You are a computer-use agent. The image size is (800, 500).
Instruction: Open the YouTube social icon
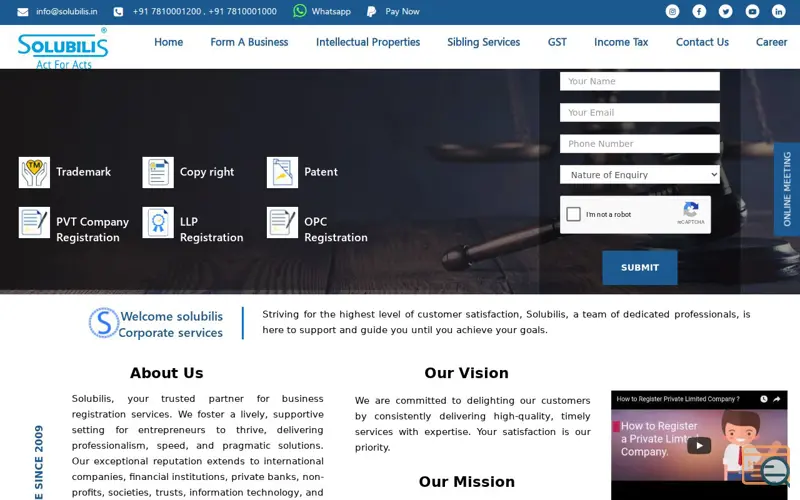(752, 11)
